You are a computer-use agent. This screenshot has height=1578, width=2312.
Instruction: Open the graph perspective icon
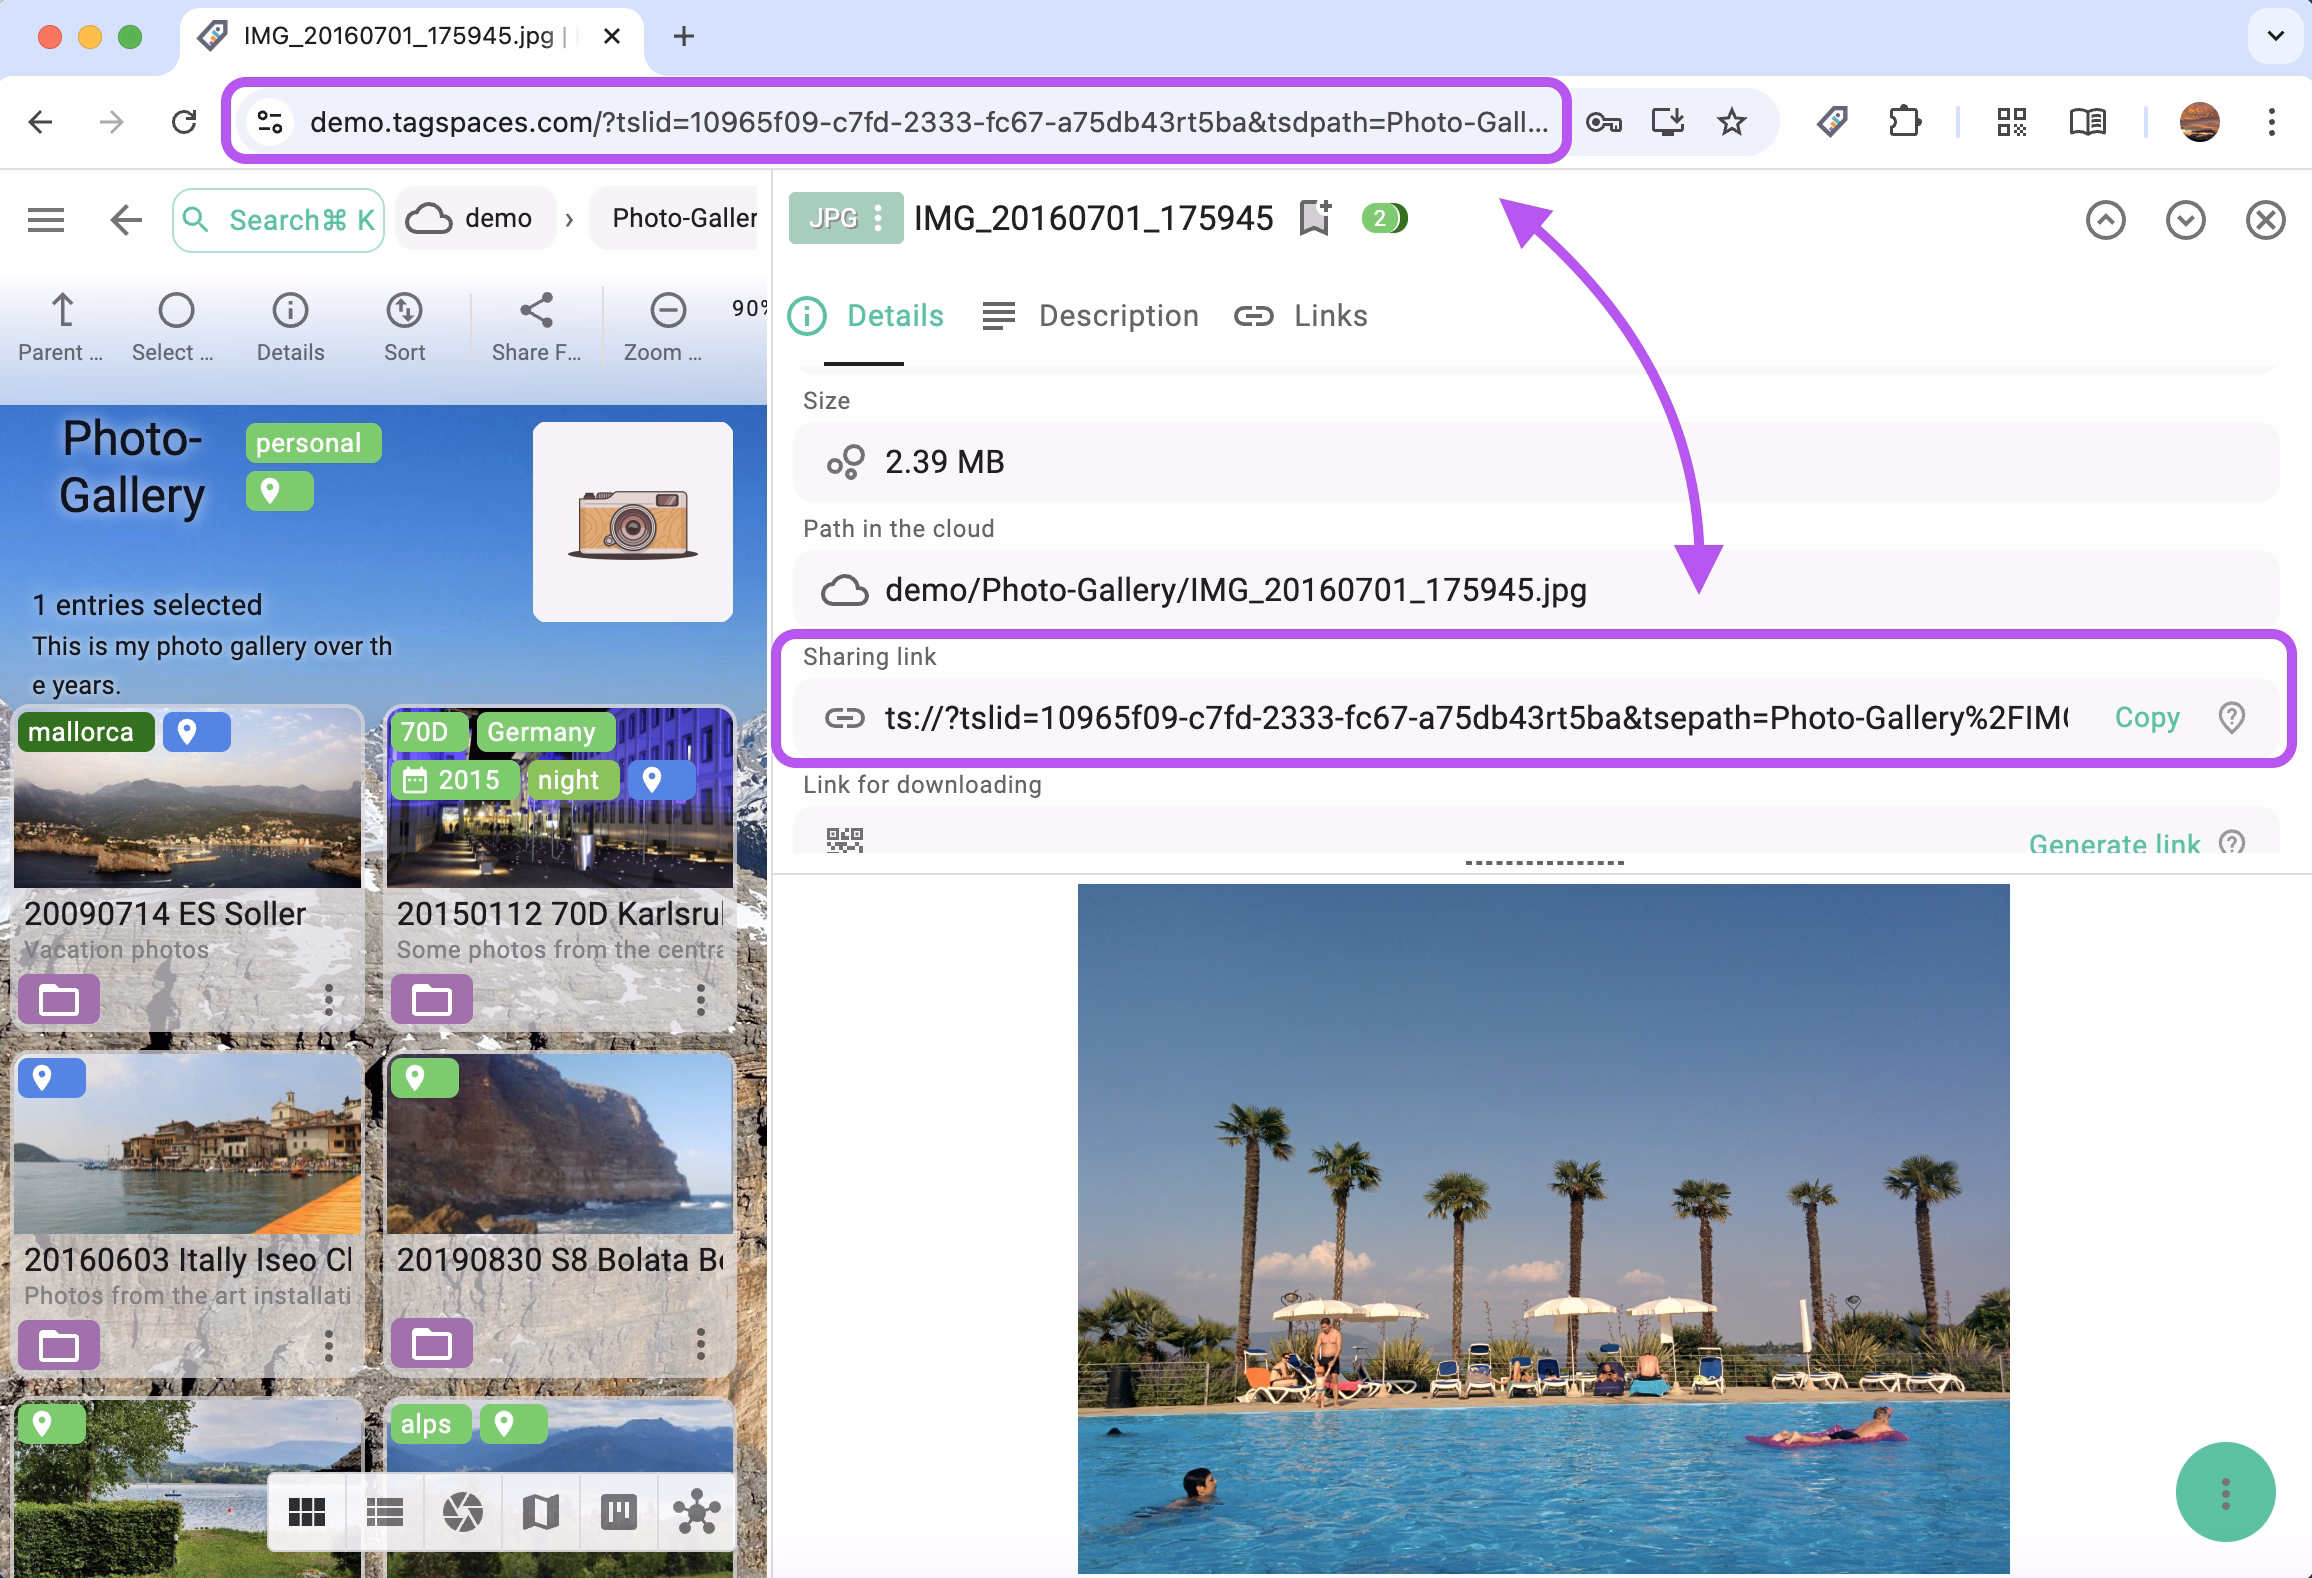click(697, 1511)
